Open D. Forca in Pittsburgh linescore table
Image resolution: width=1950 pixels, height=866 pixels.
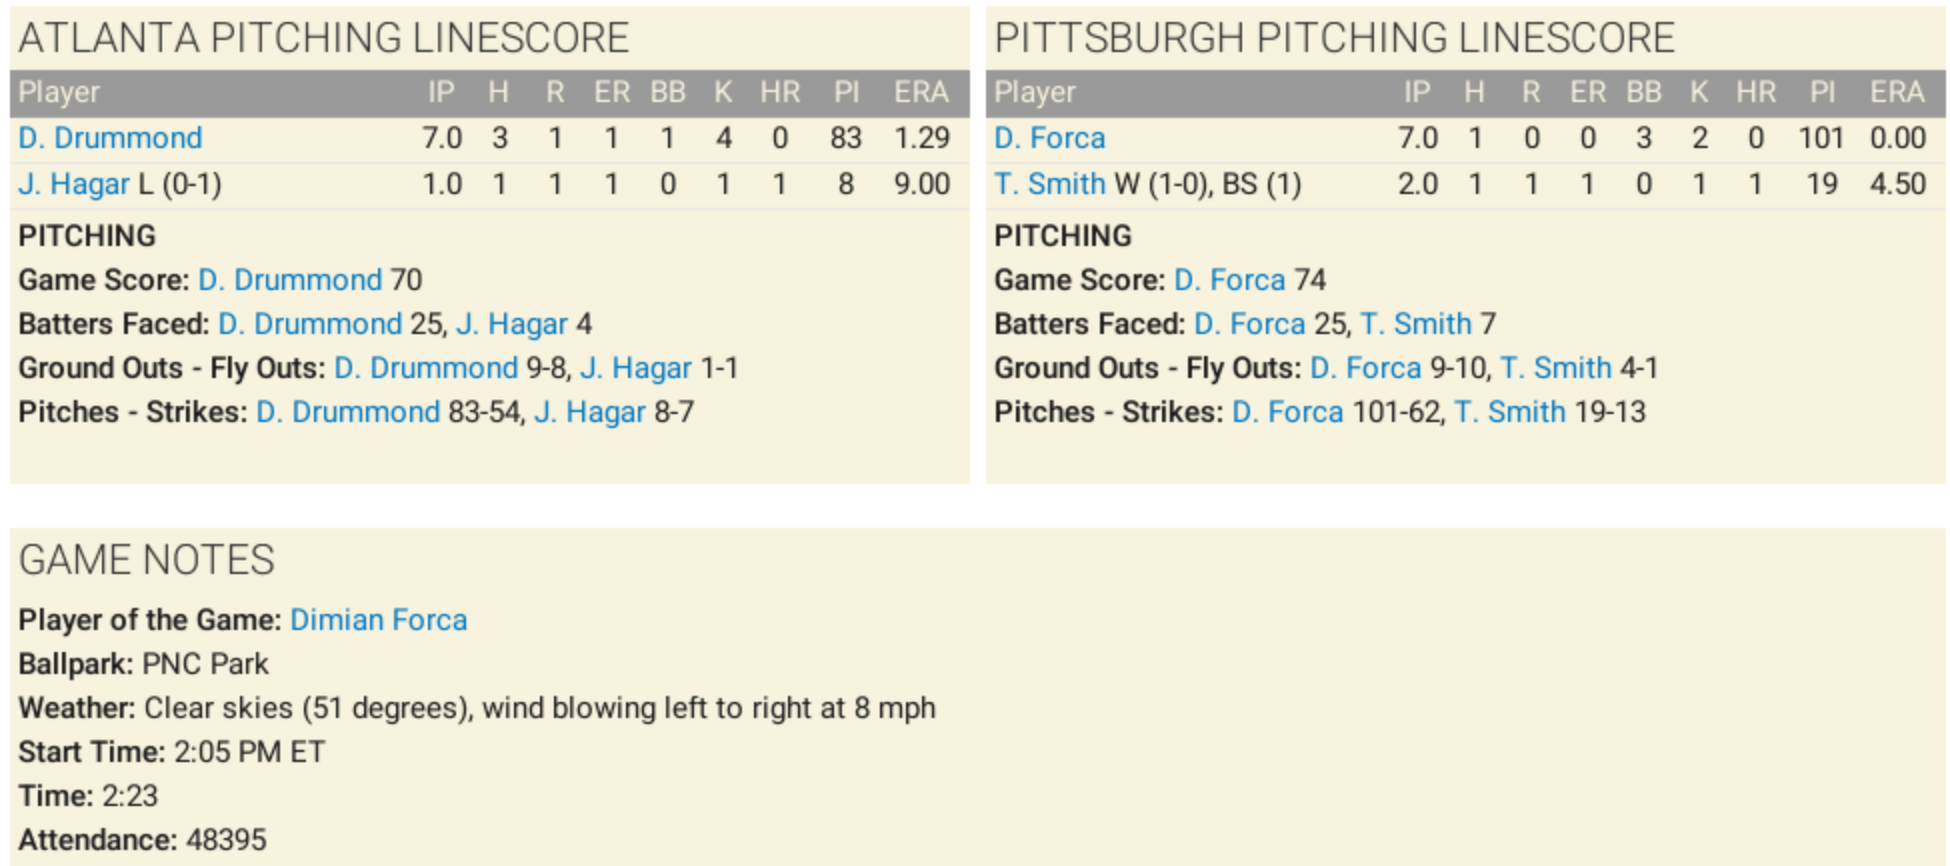[x=1050, y=138]
